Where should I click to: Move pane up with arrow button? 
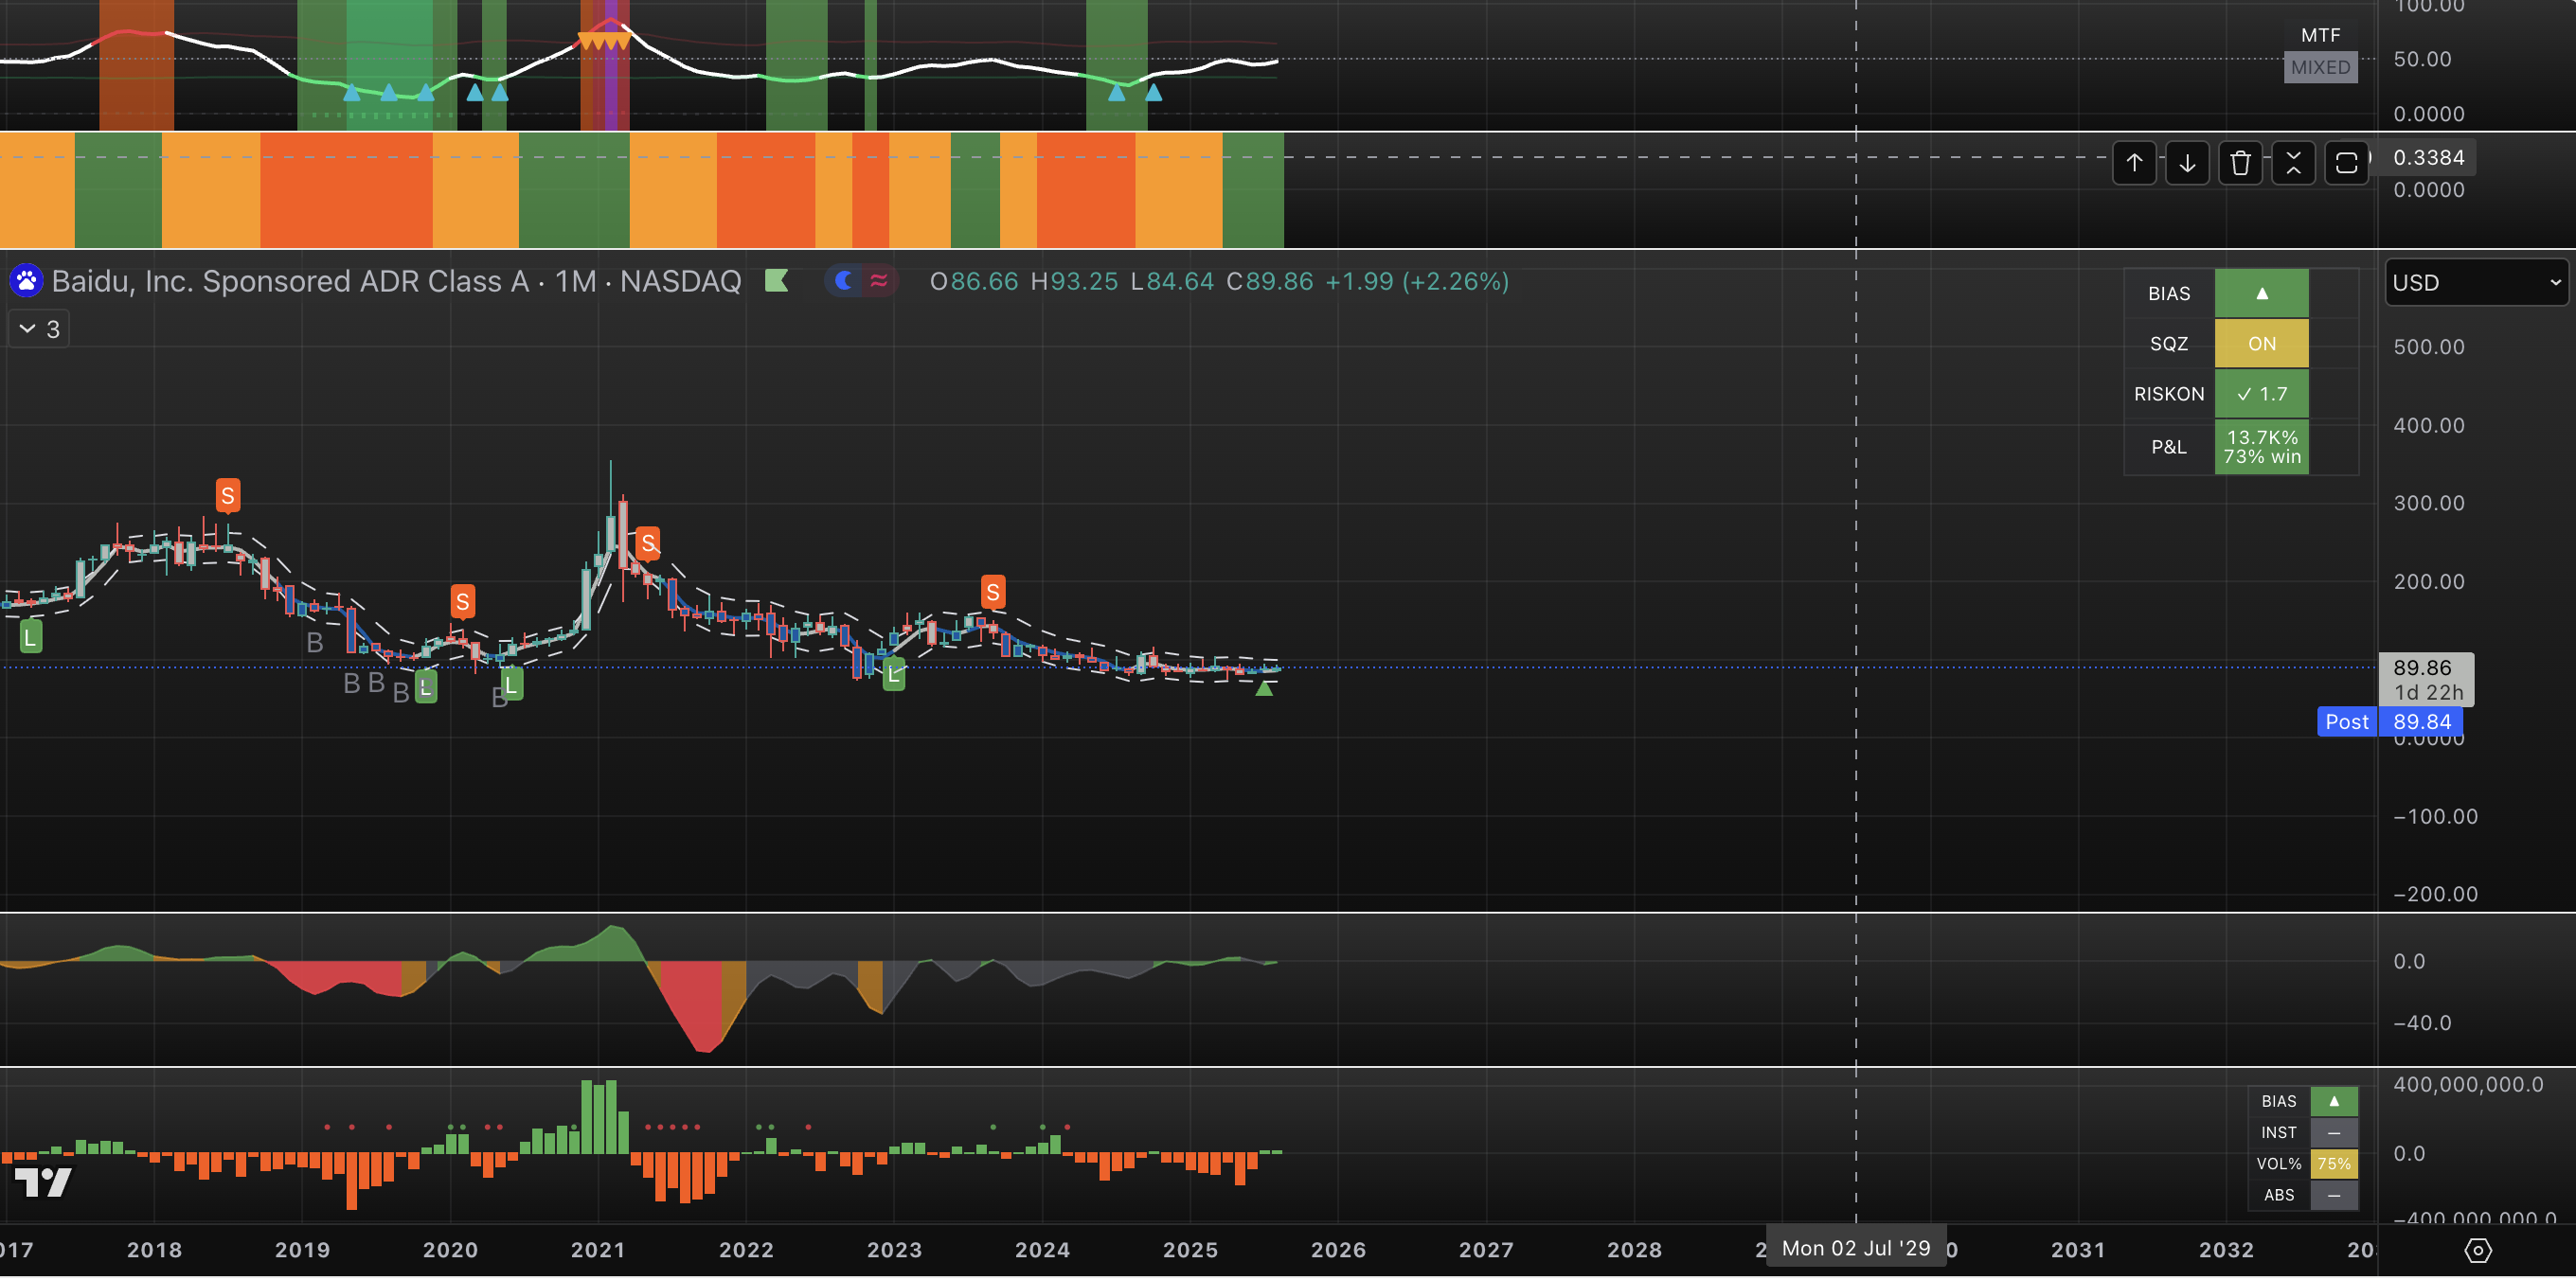[2134, 163]
